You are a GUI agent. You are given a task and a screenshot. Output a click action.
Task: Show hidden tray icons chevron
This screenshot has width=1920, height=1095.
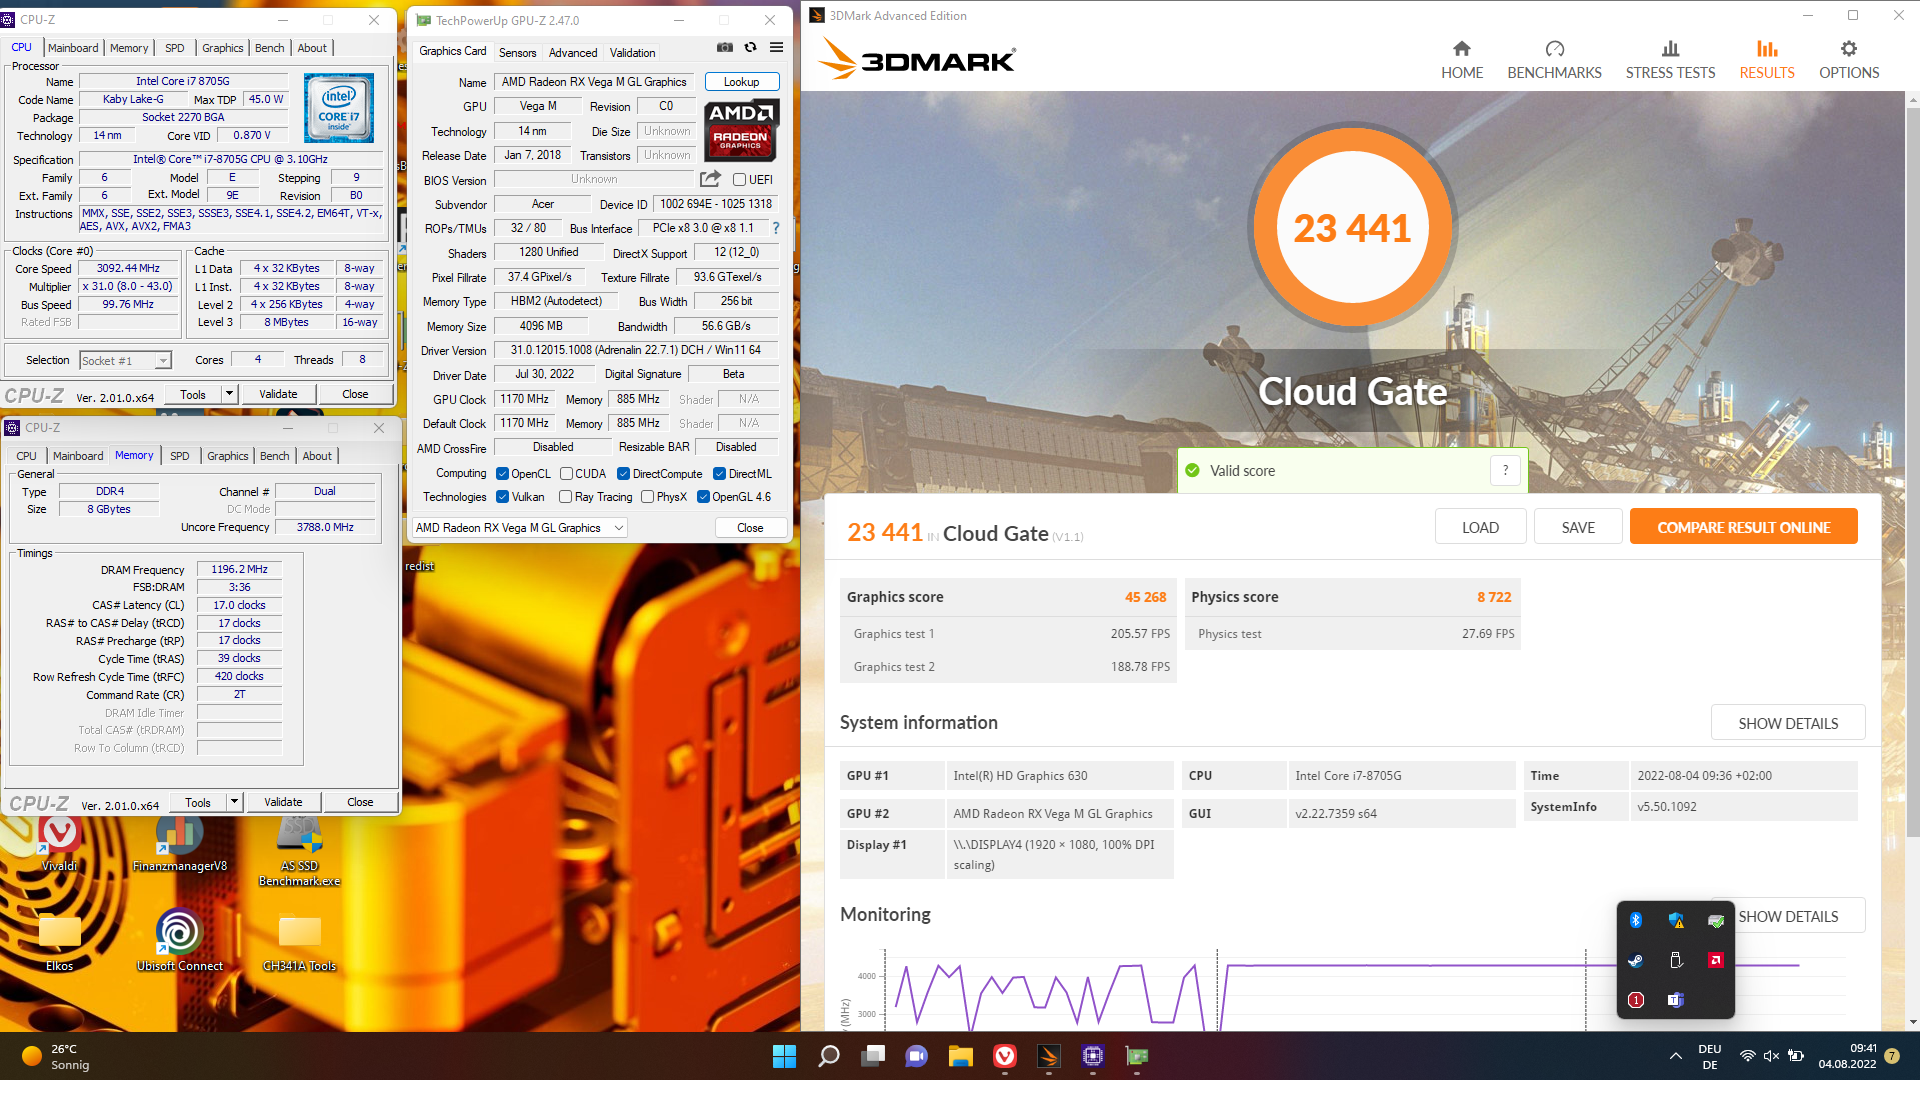(x=1675, y=1056)
